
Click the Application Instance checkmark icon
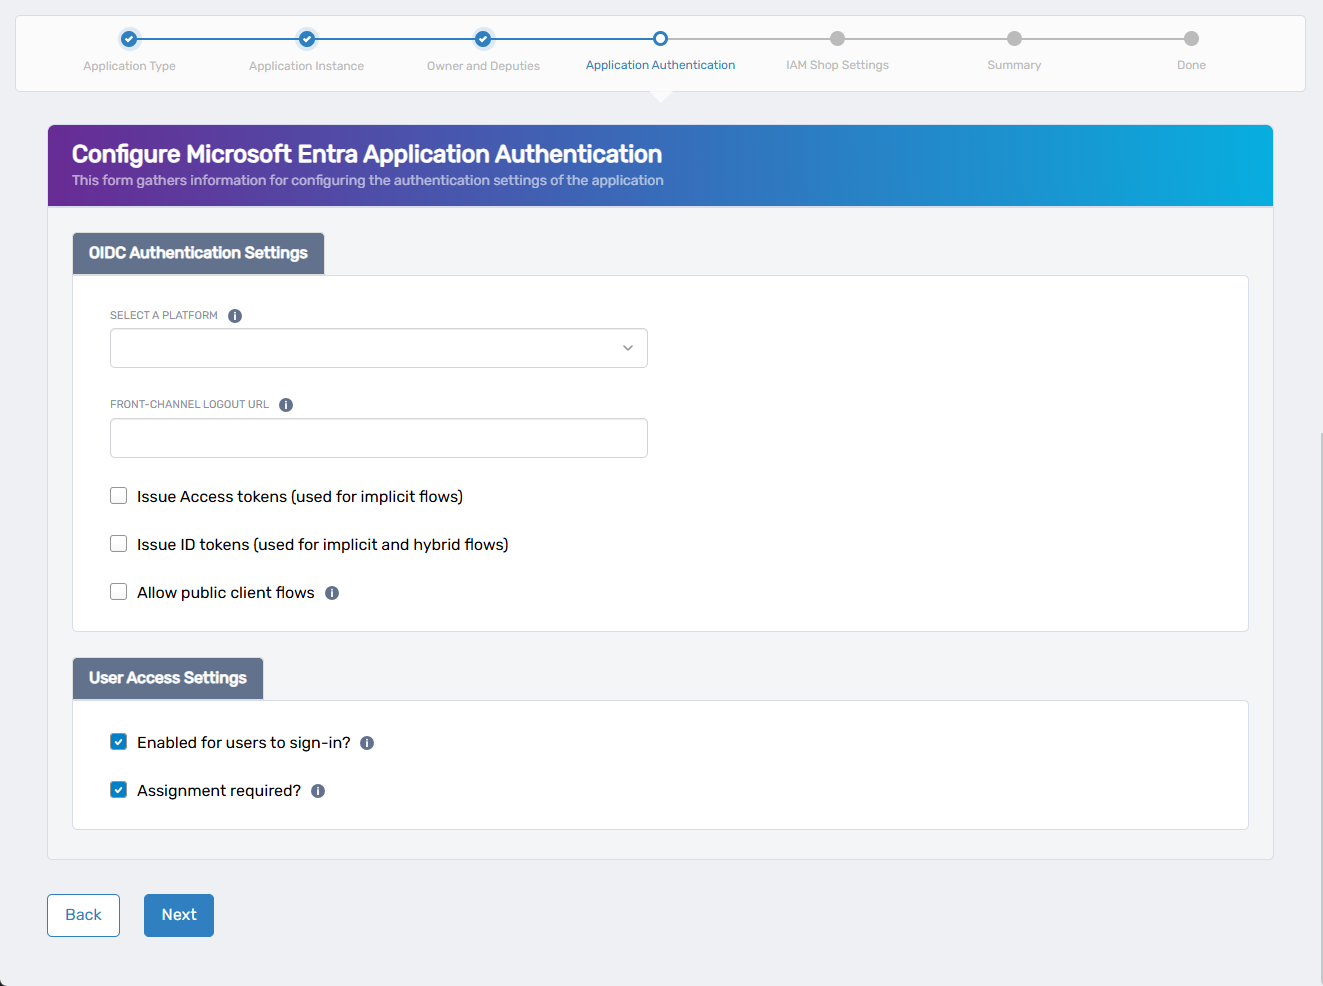pos(306,39)
